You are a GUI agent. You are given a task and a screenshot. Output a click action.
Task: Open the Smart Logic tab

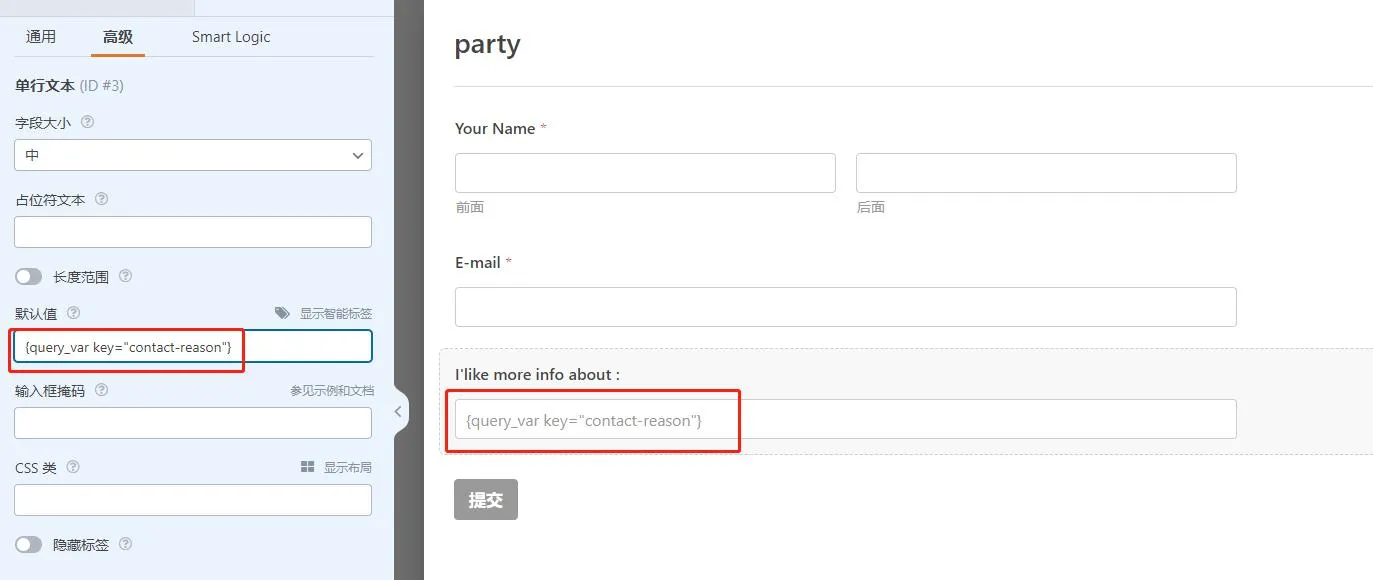coord(231,37)
